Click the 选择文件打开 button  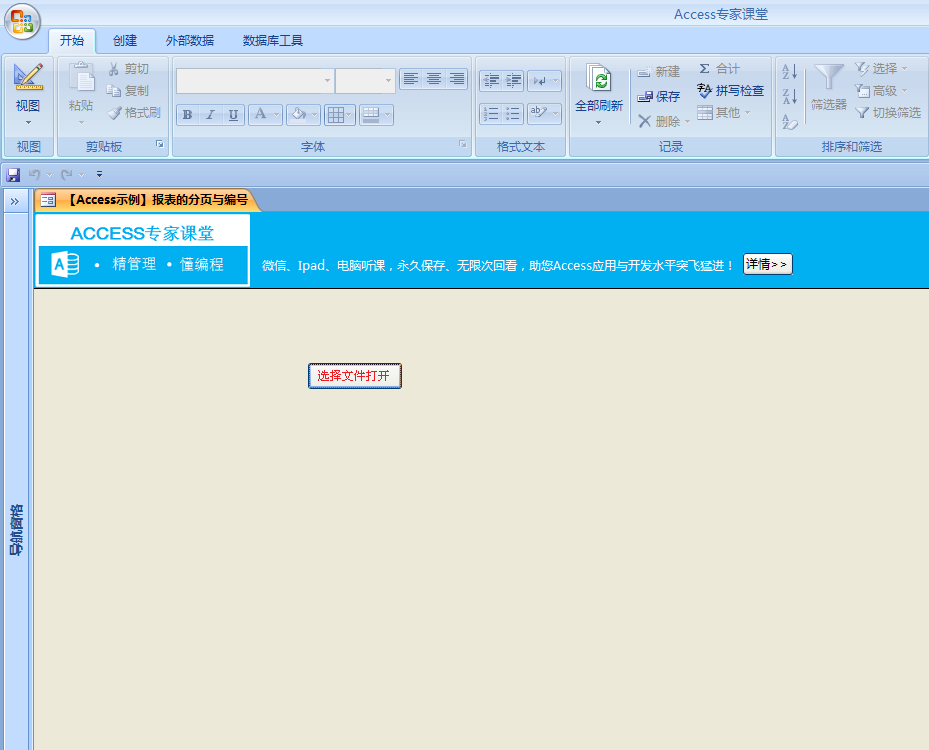click(x=354, y=376)
